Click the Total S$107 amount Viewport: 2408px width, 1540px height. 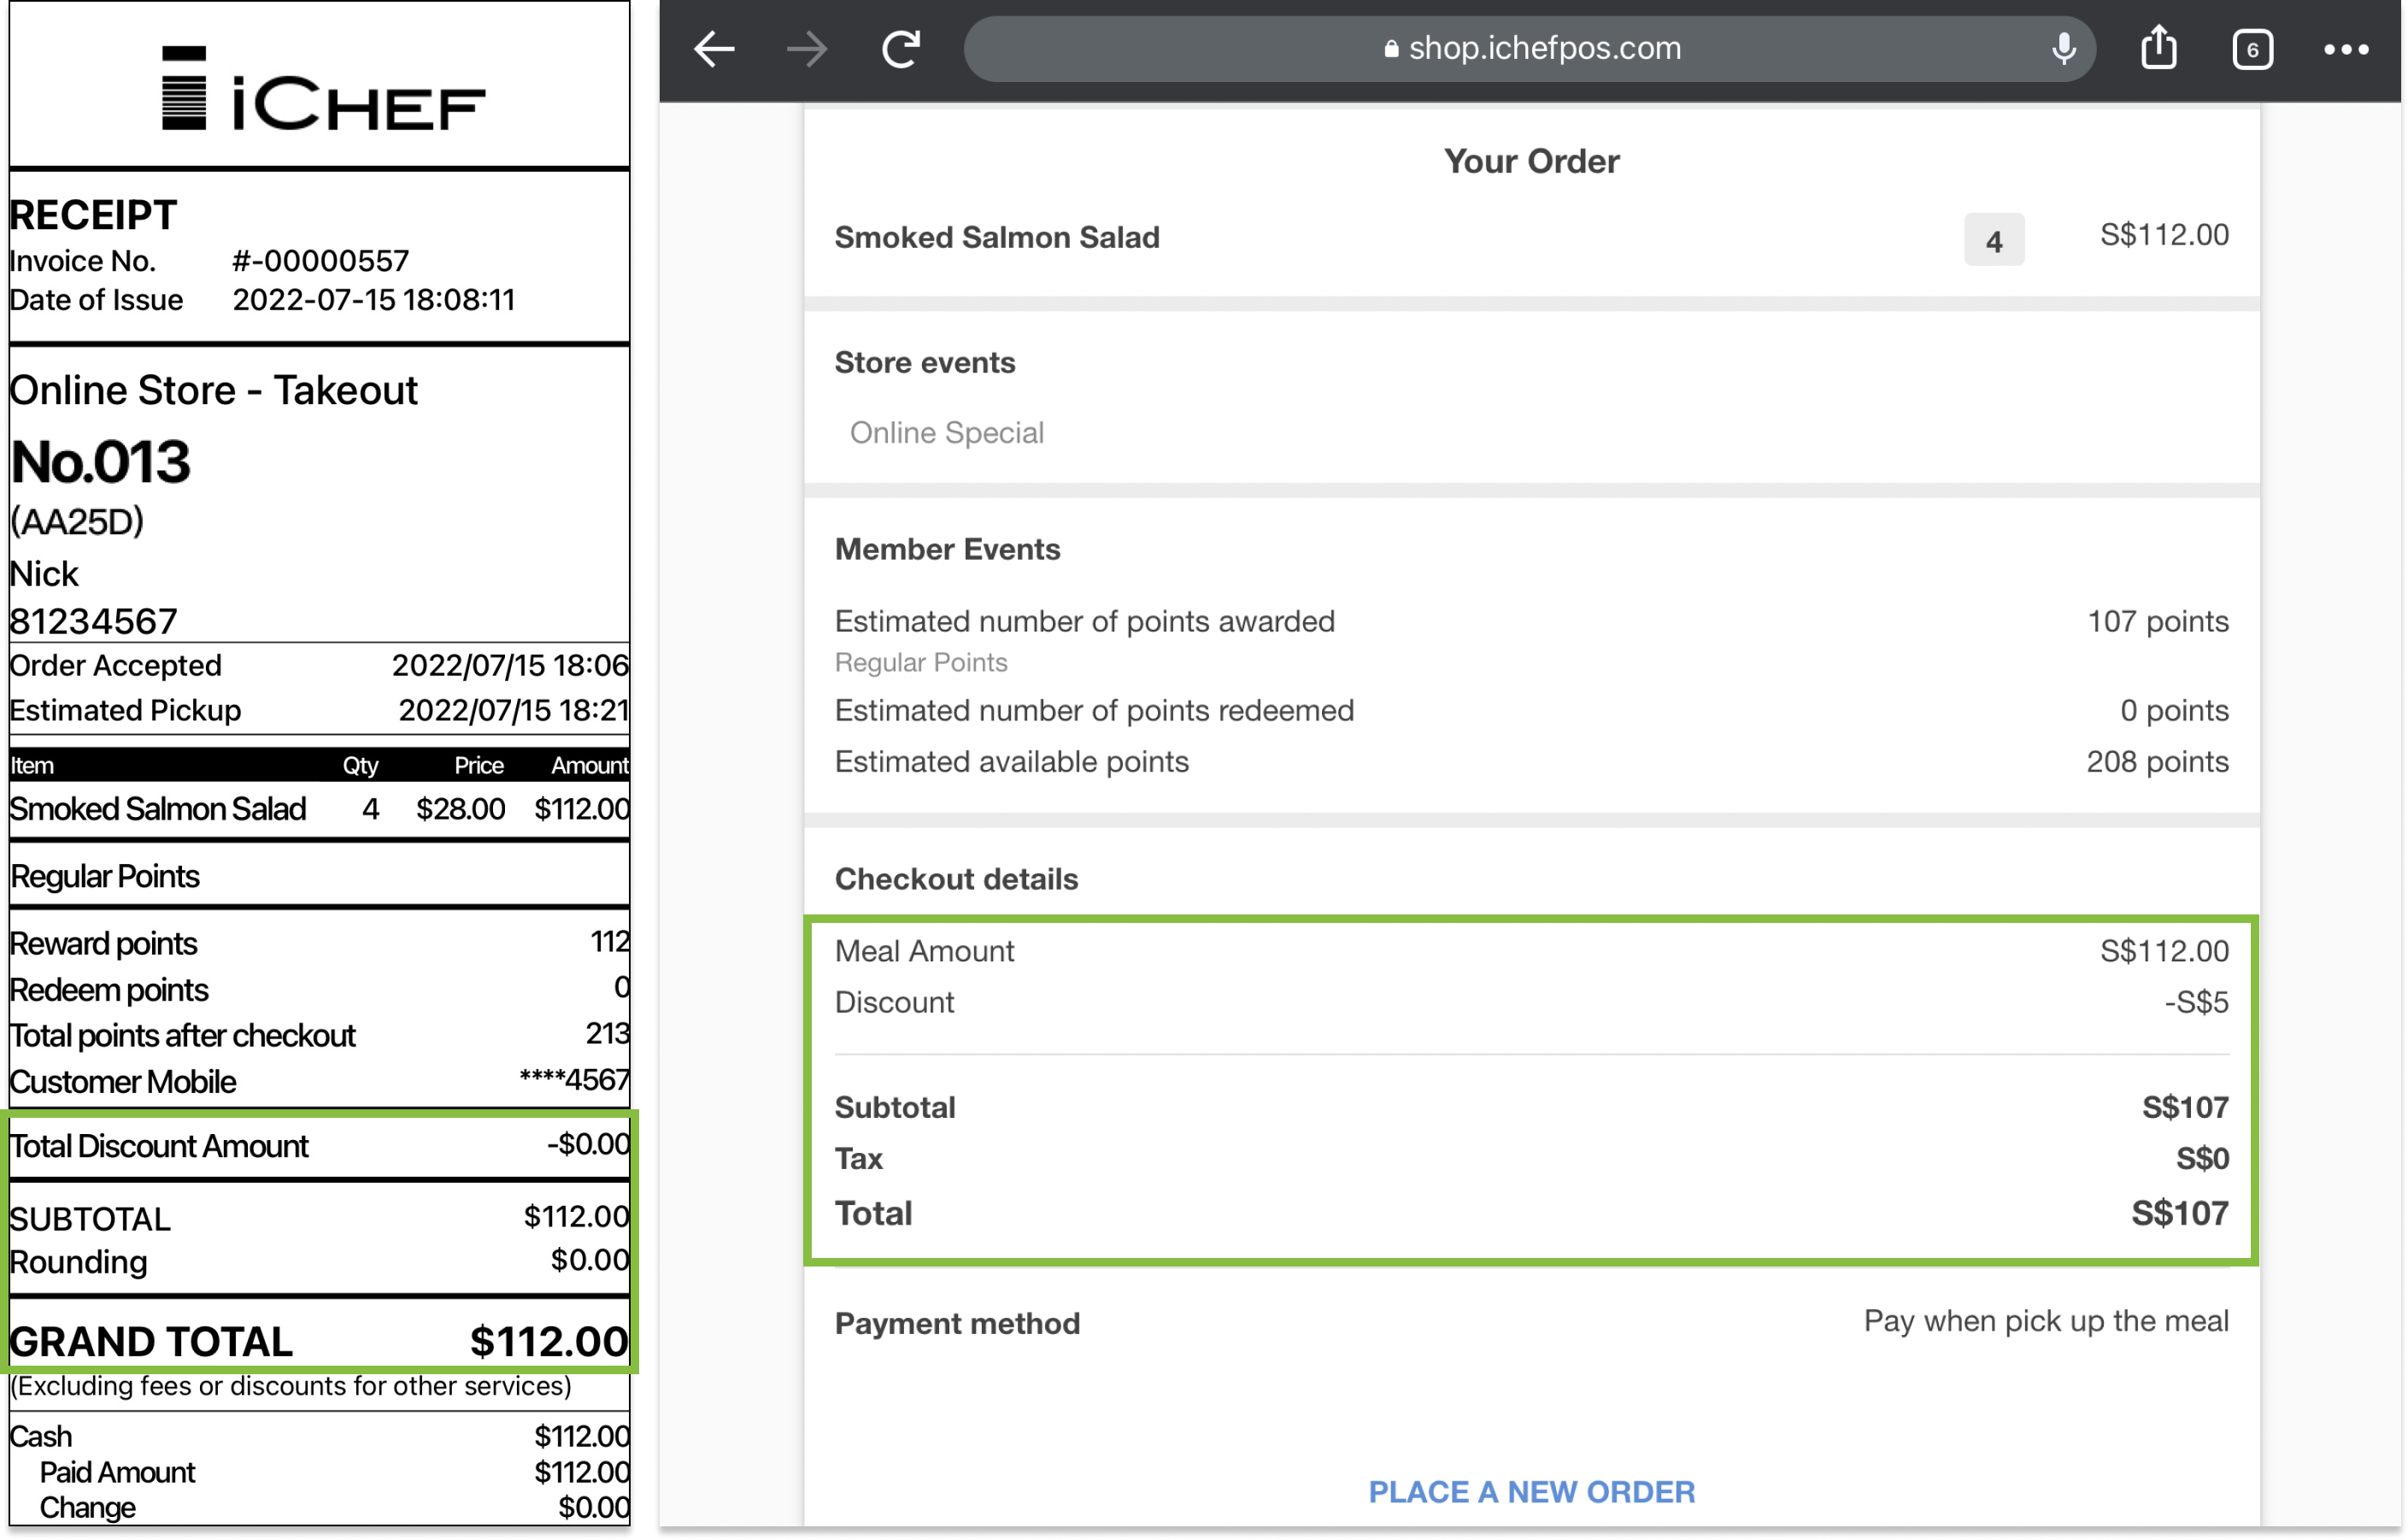tap(2179, 1213)
